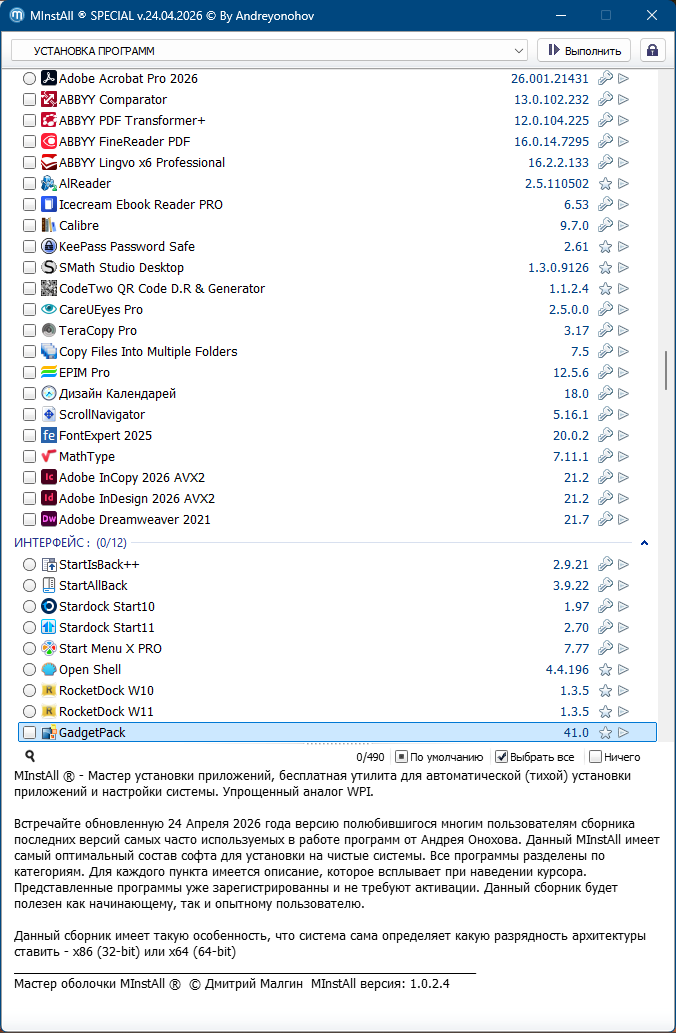Click the key icon for Adobe Acrobat Pro 2026

(605, 79)
